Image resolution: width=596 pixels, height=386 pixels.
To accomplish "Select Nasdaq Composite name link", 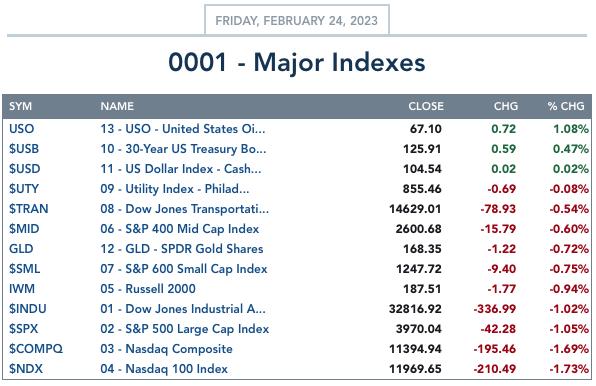I will 166,349.
